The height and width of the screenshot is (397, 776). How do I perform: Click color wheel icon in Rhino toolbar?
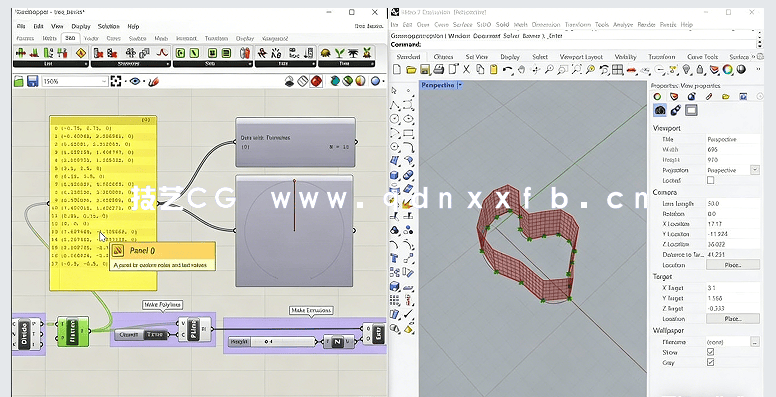point(727,70)
